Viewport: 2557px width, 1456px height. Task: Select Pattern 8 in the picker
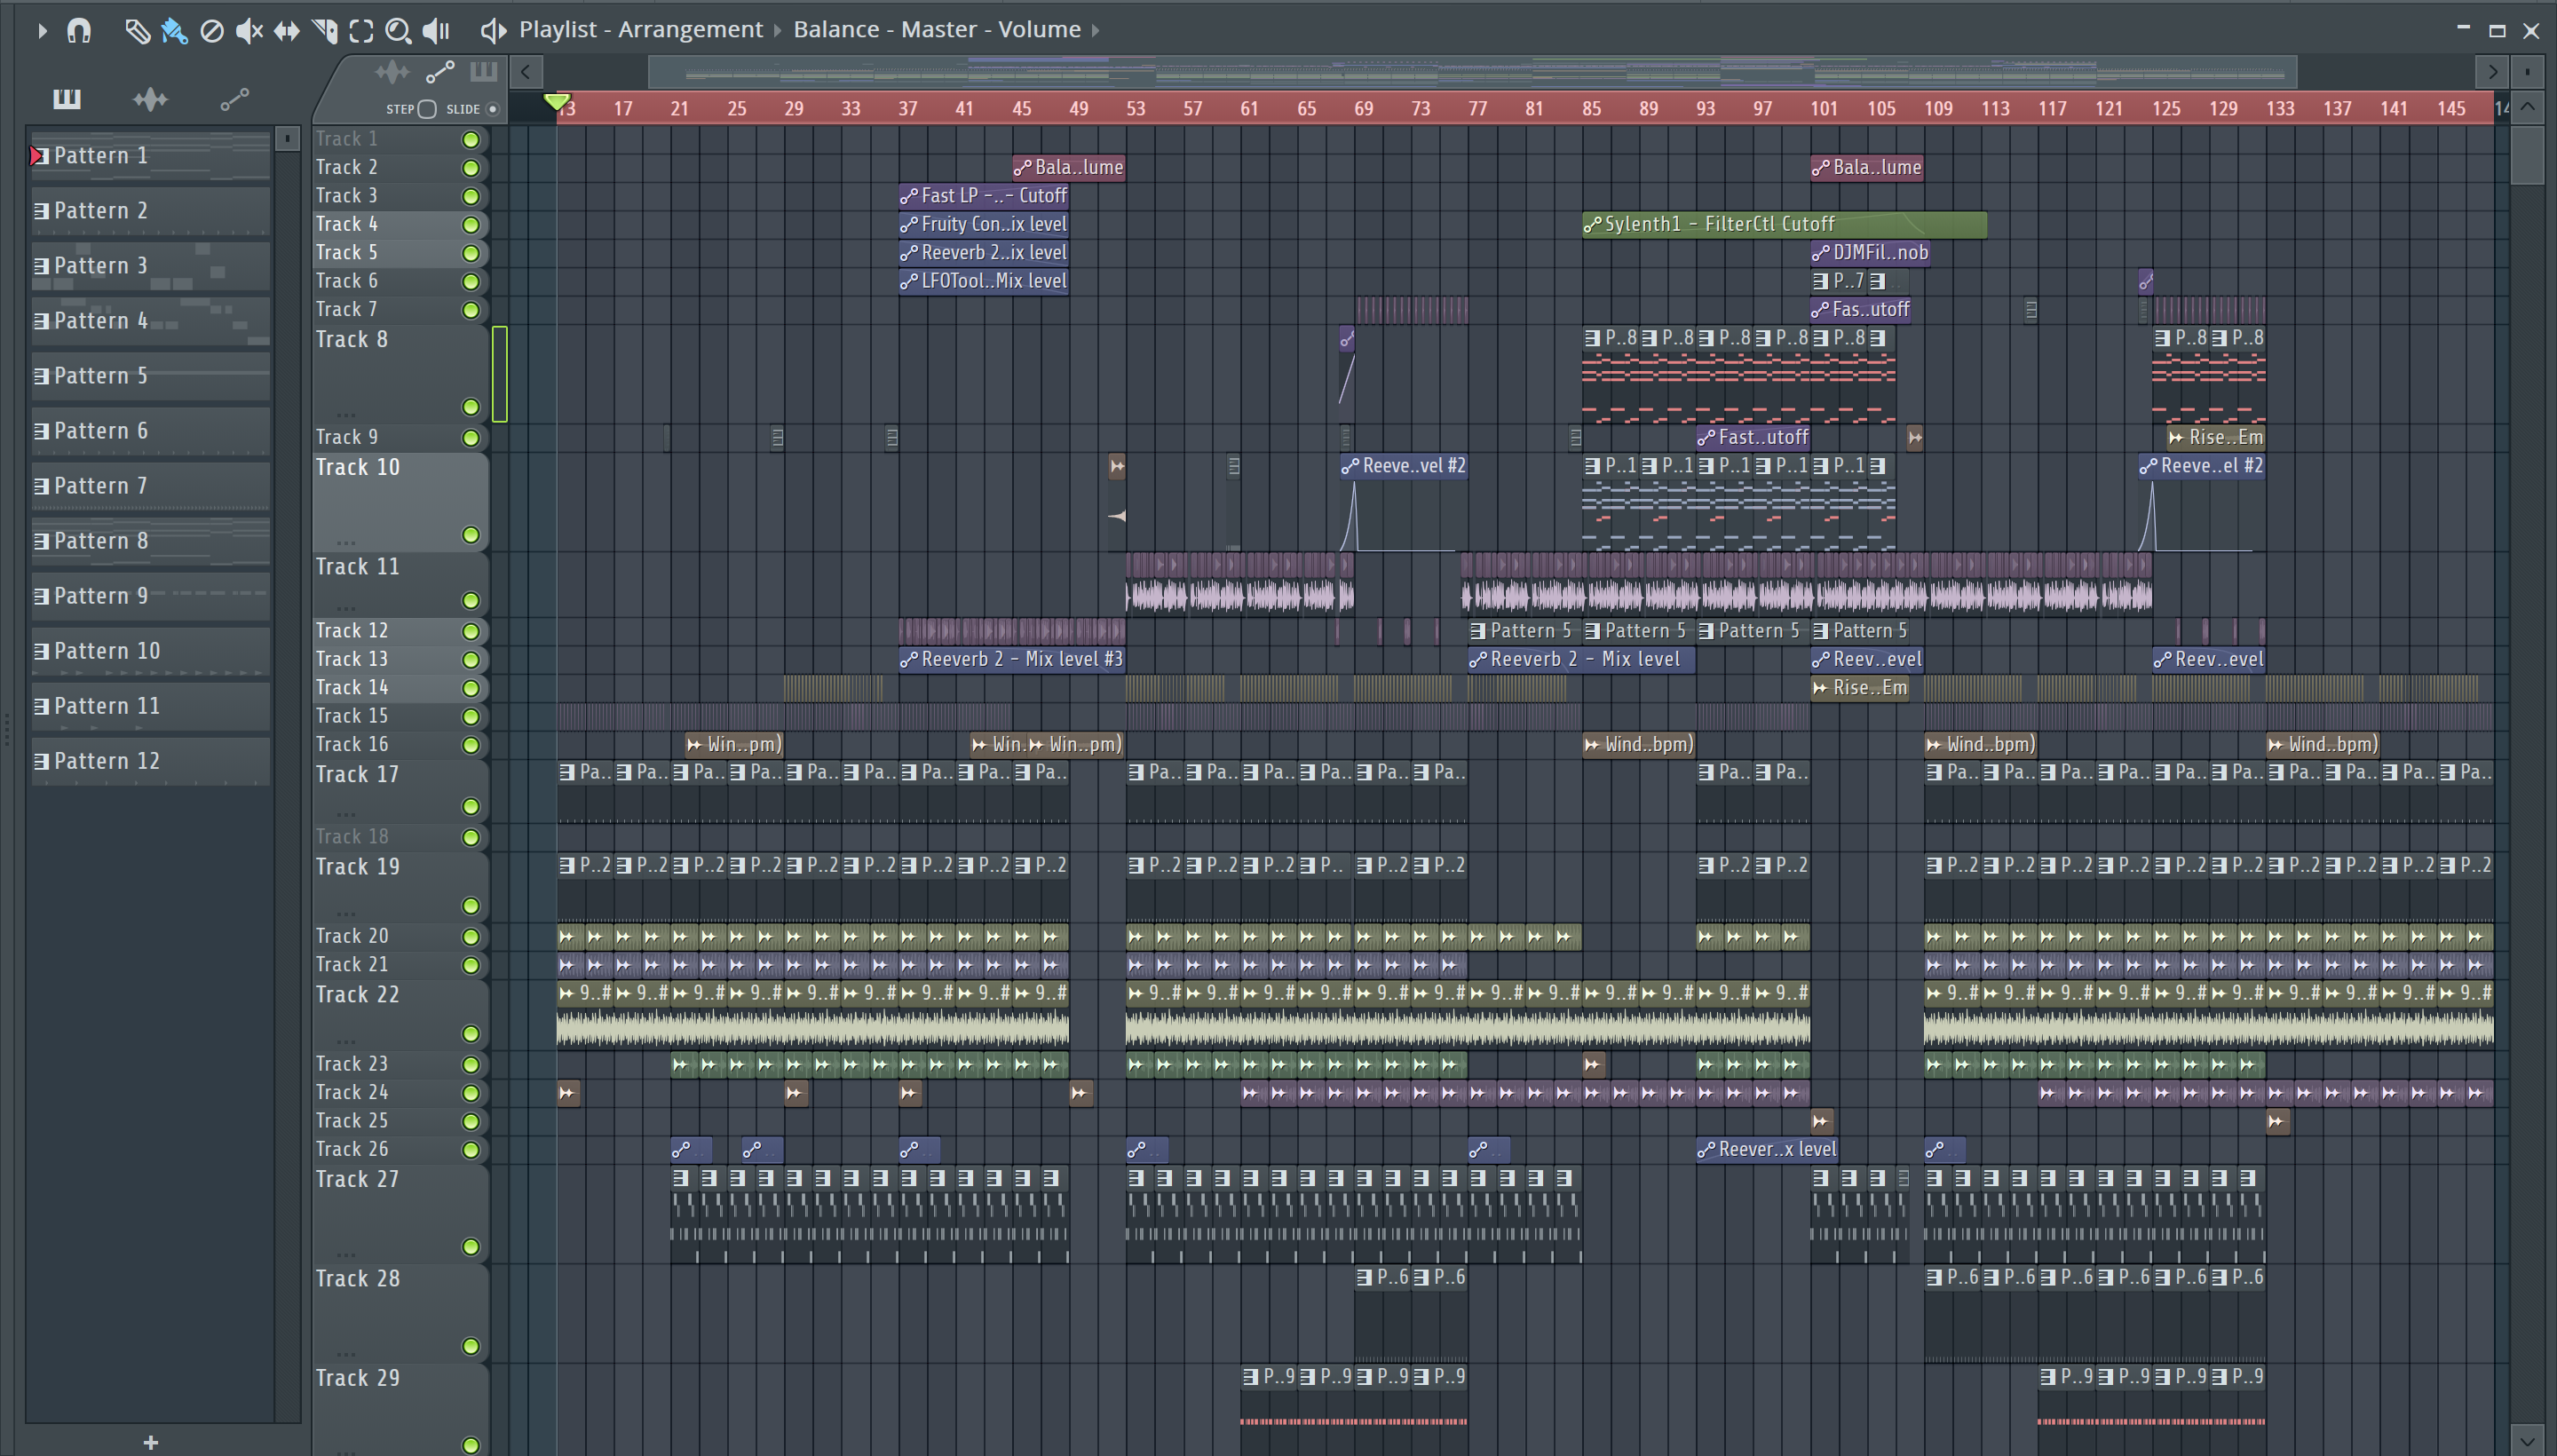point(150,540)
